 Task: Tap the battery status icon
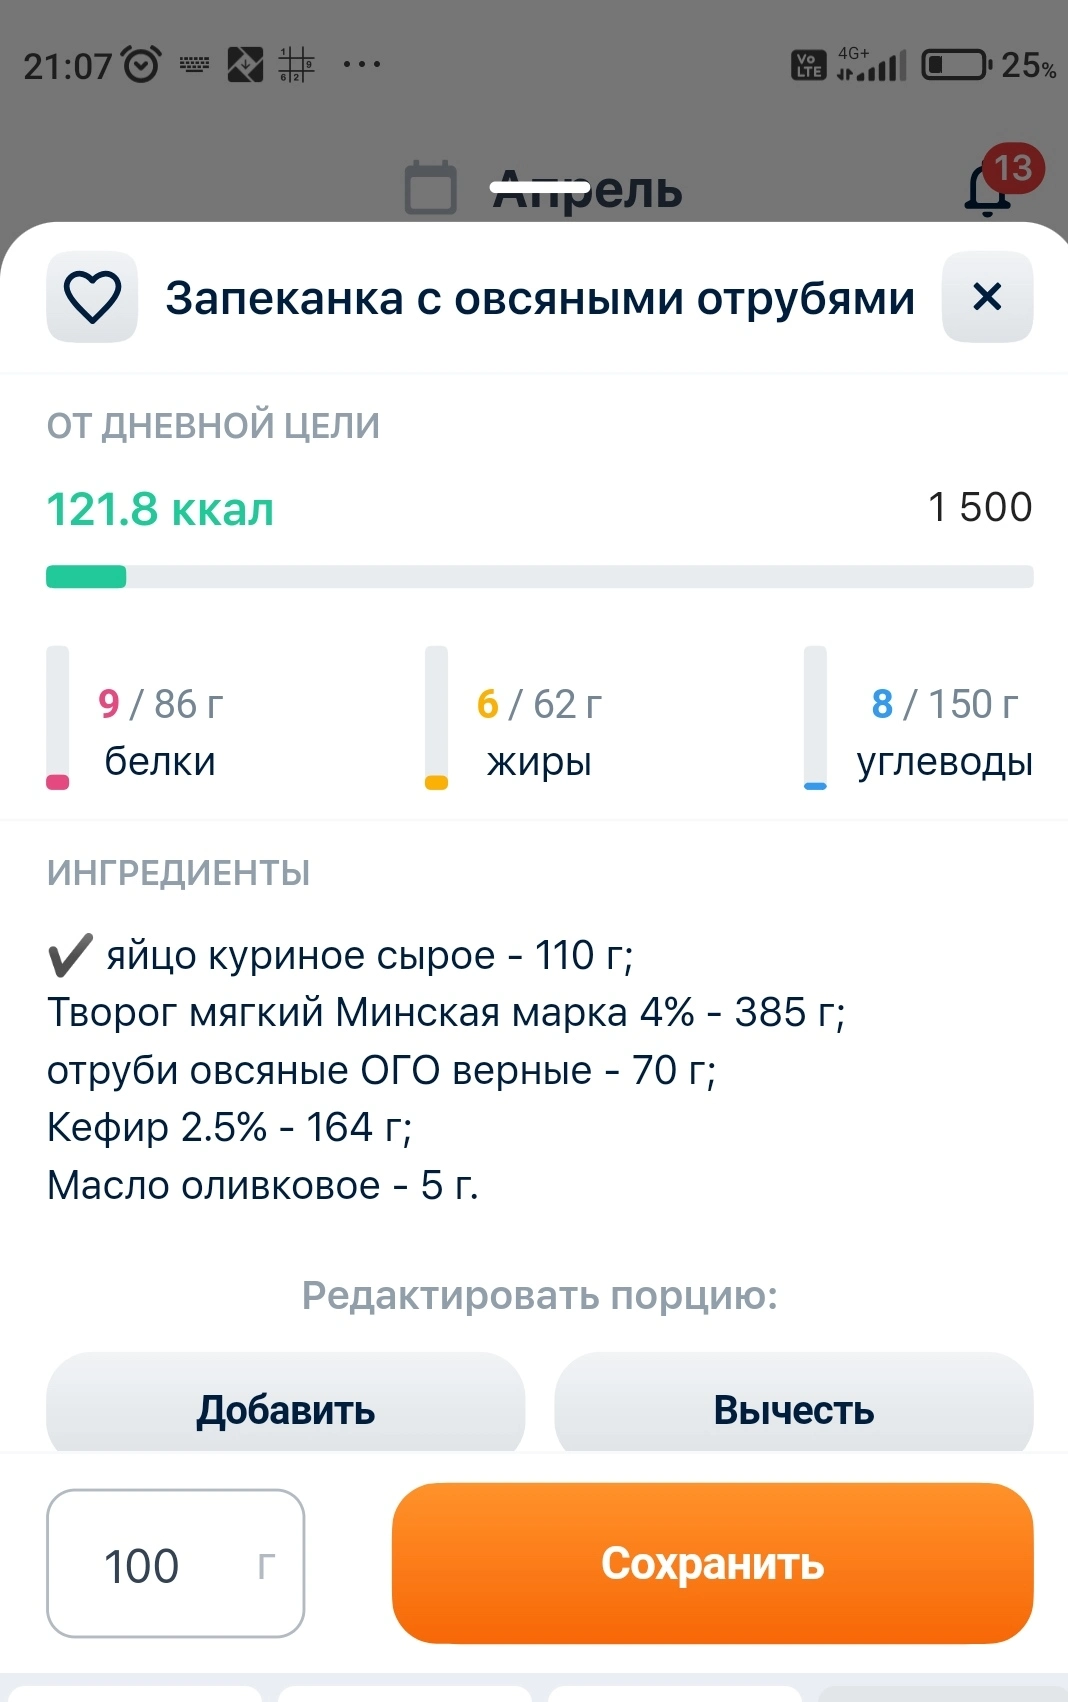tap(955, 65)
